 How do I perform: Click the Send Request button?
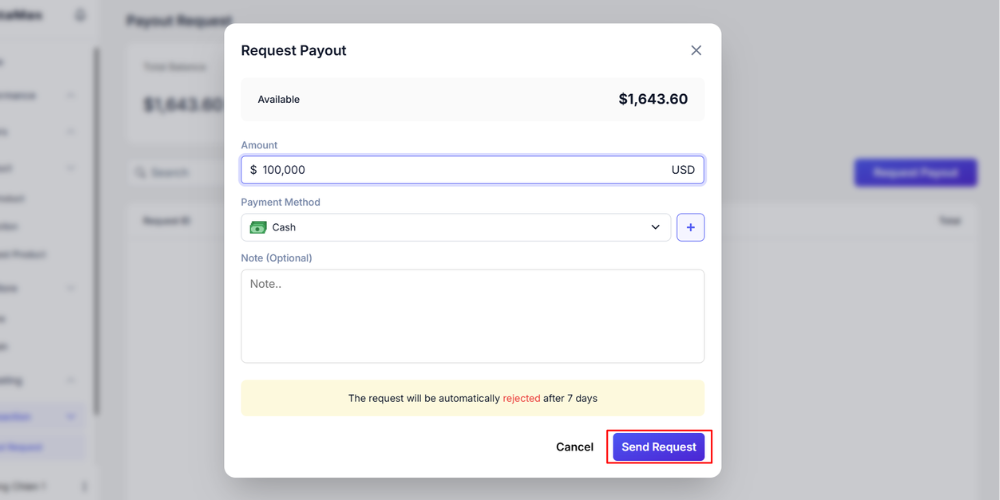pyautogui.click(x=659, y=447)
